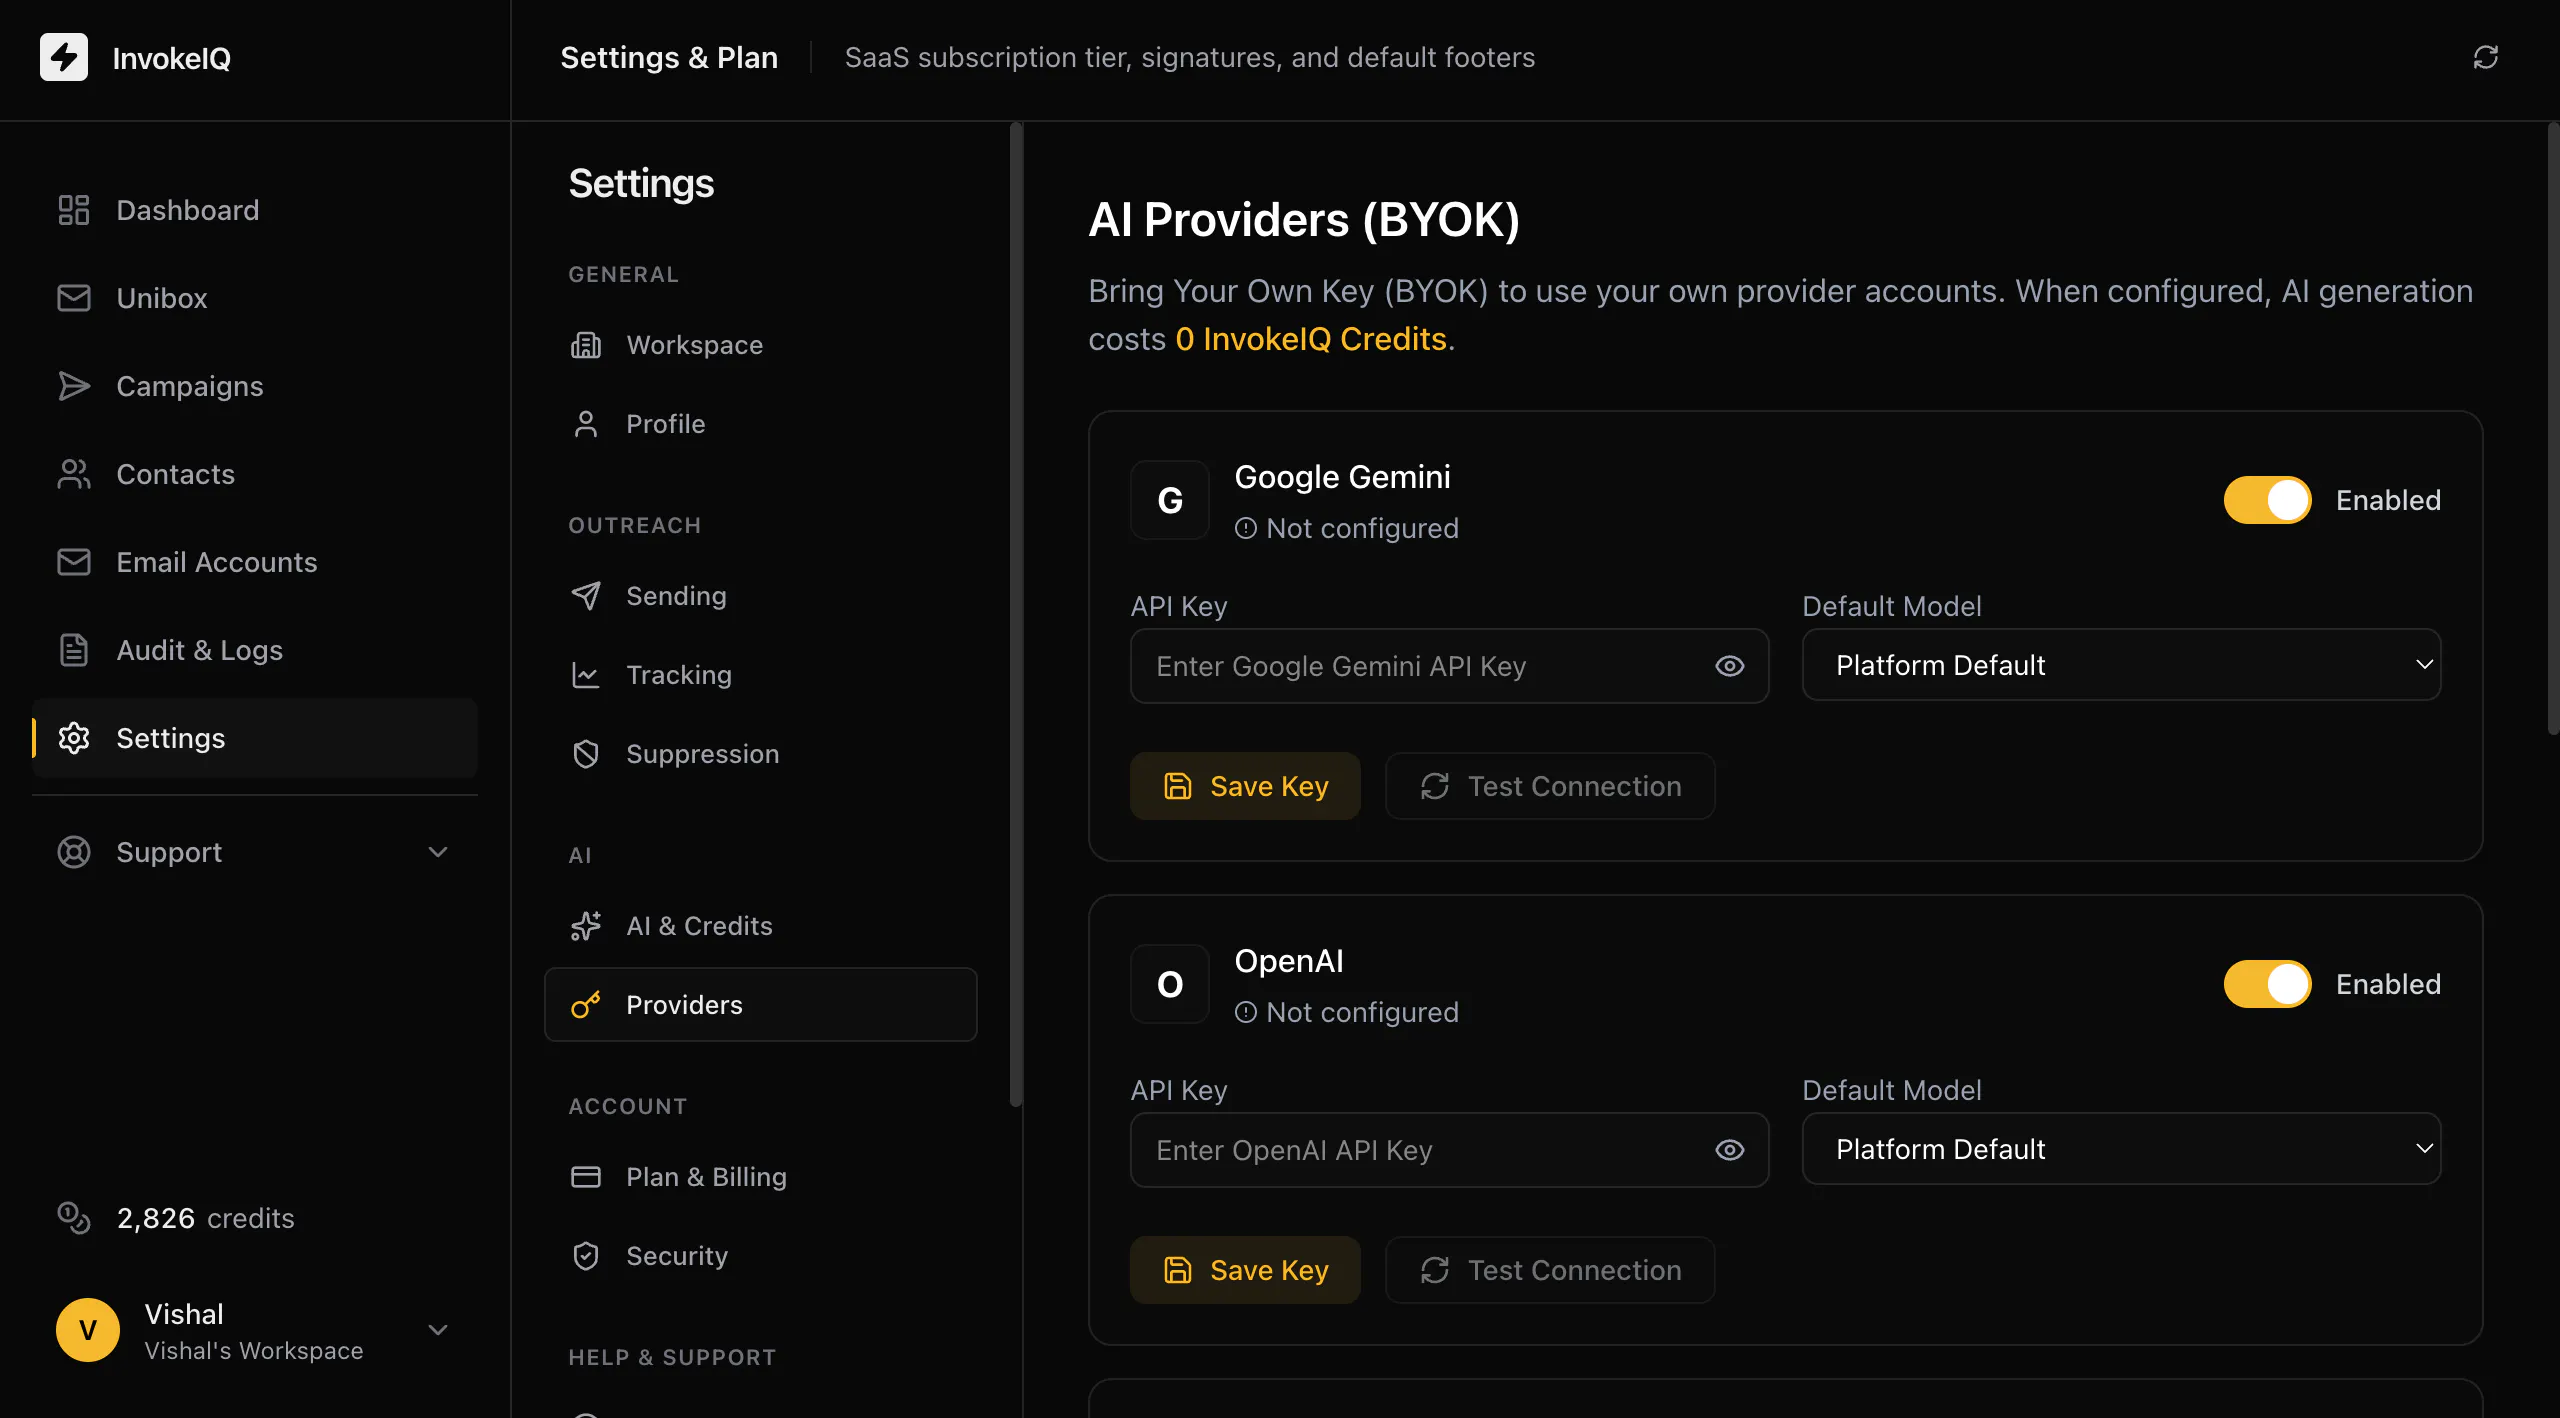Image resolution: width=2560 pixels, height=1418 pixels.
Task: Save the Google Gemini key
Action: 1246,786
